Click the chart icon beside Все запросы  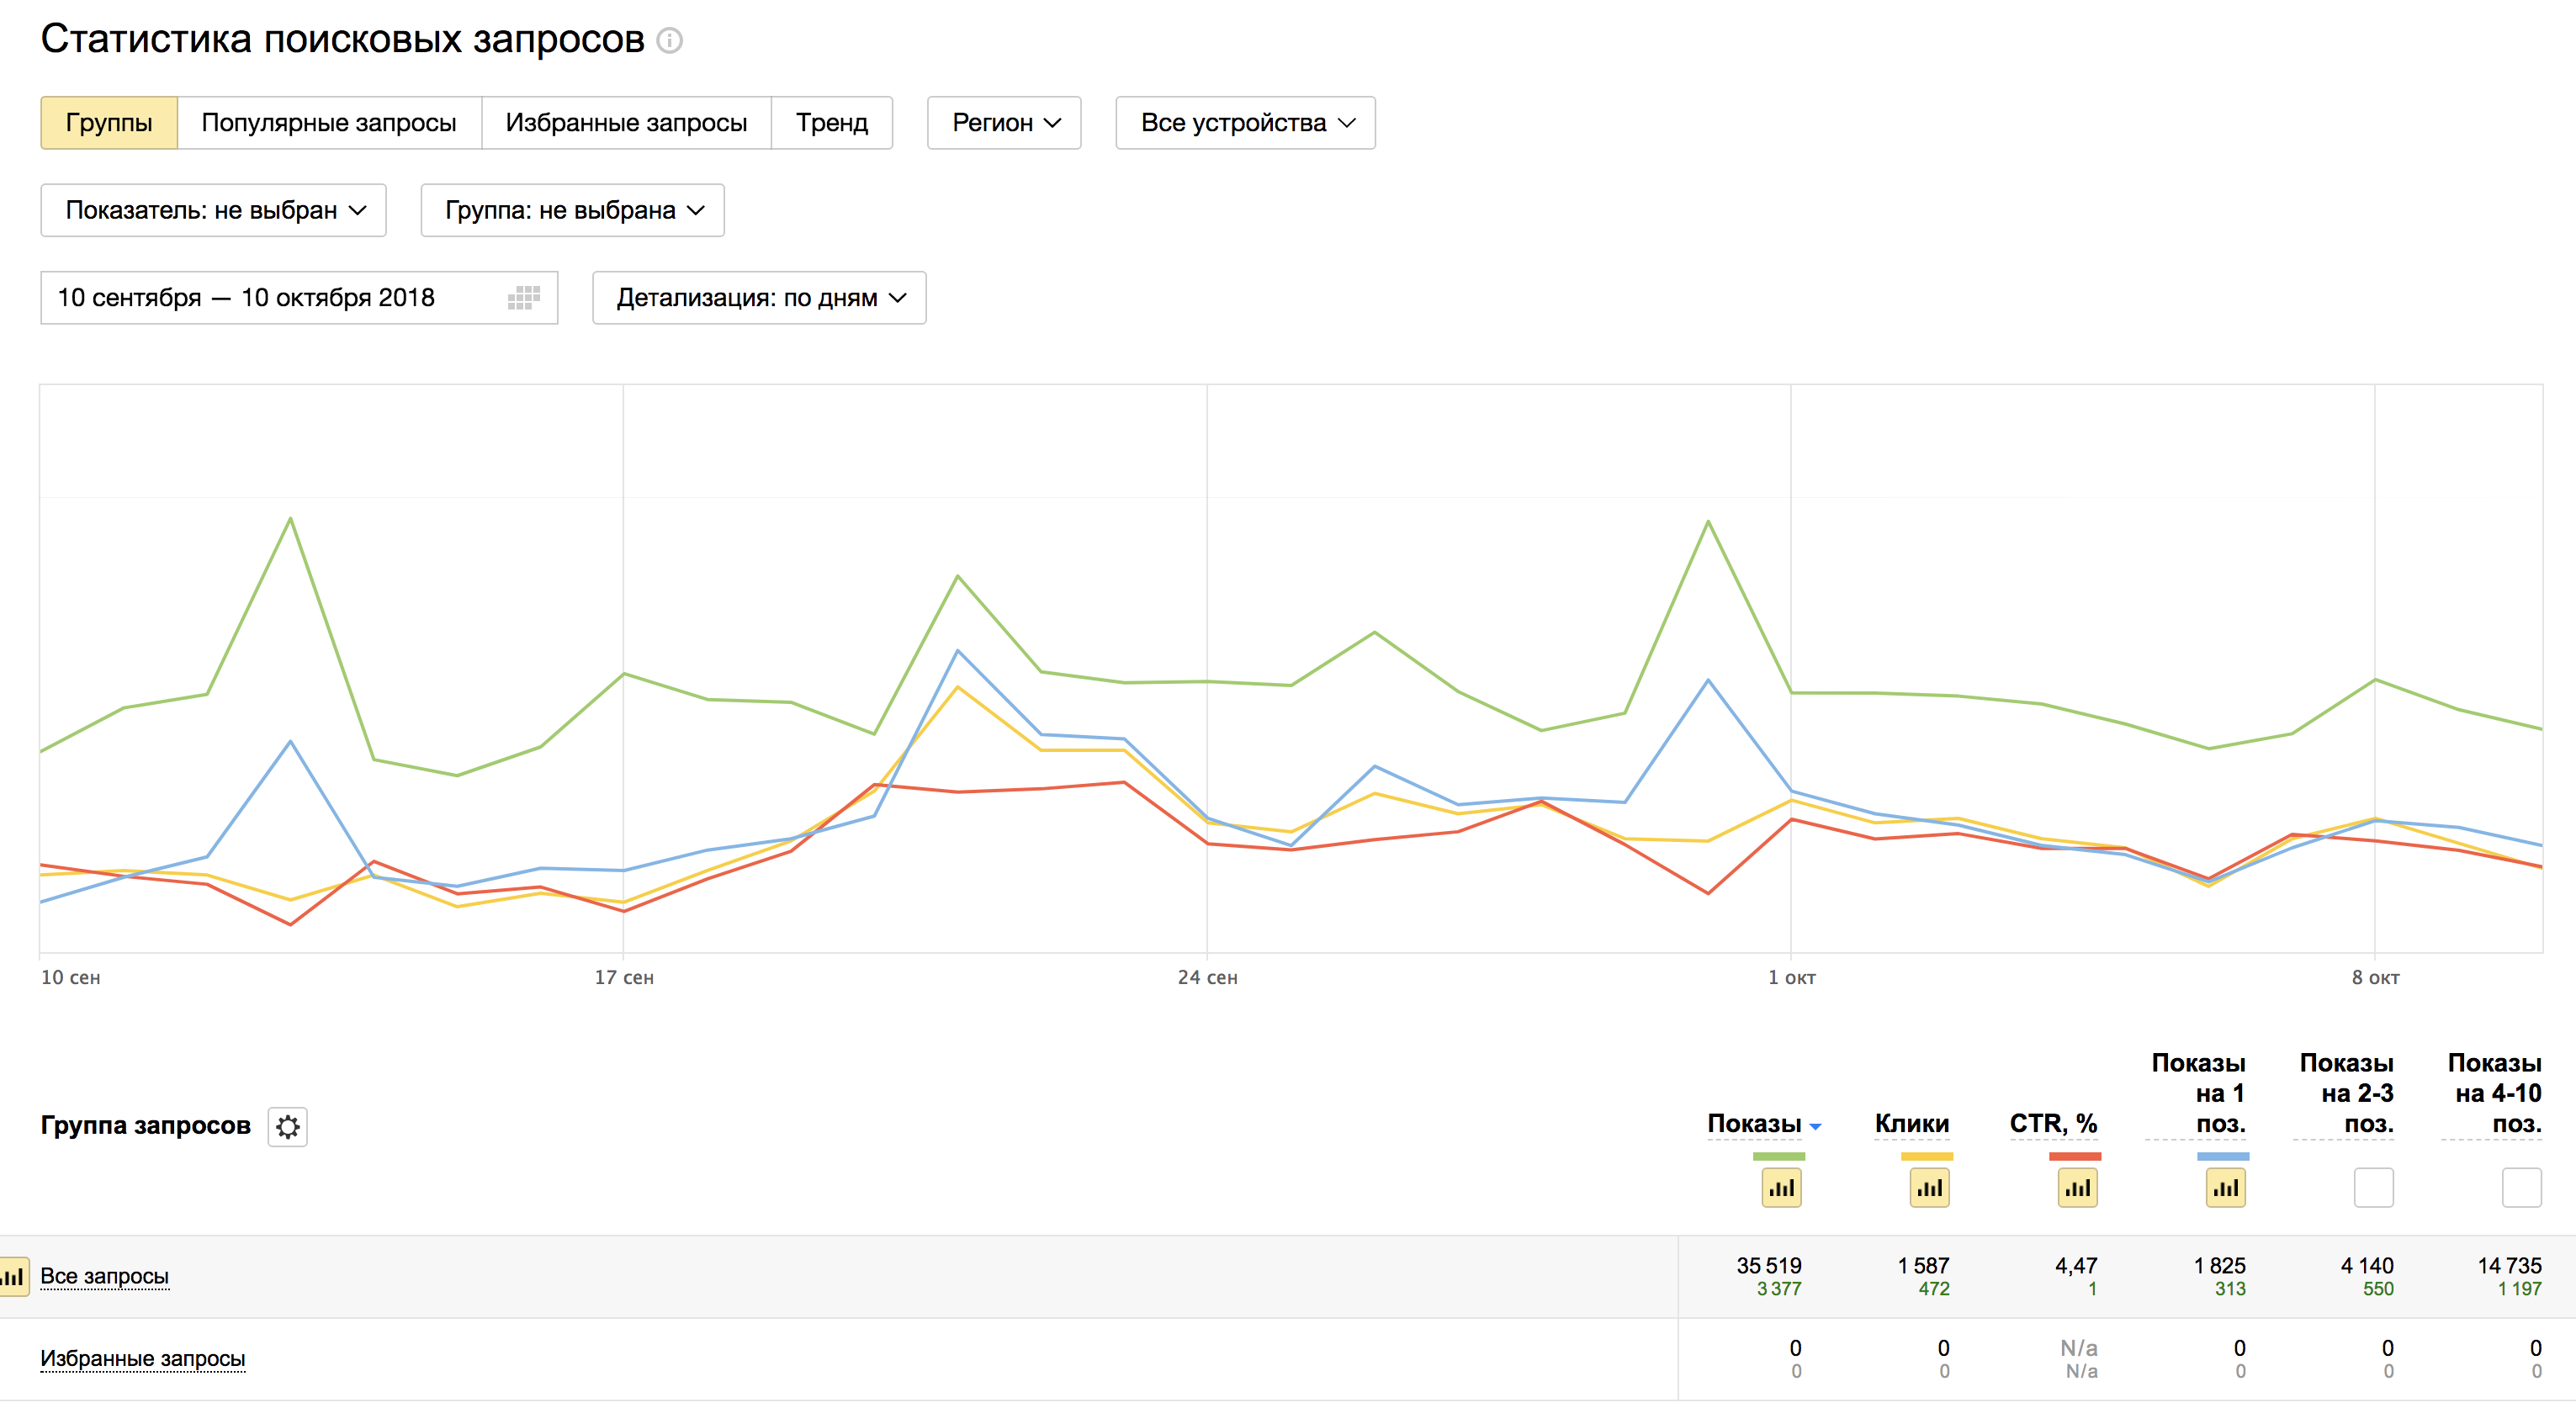click(x=14, y=1277)
